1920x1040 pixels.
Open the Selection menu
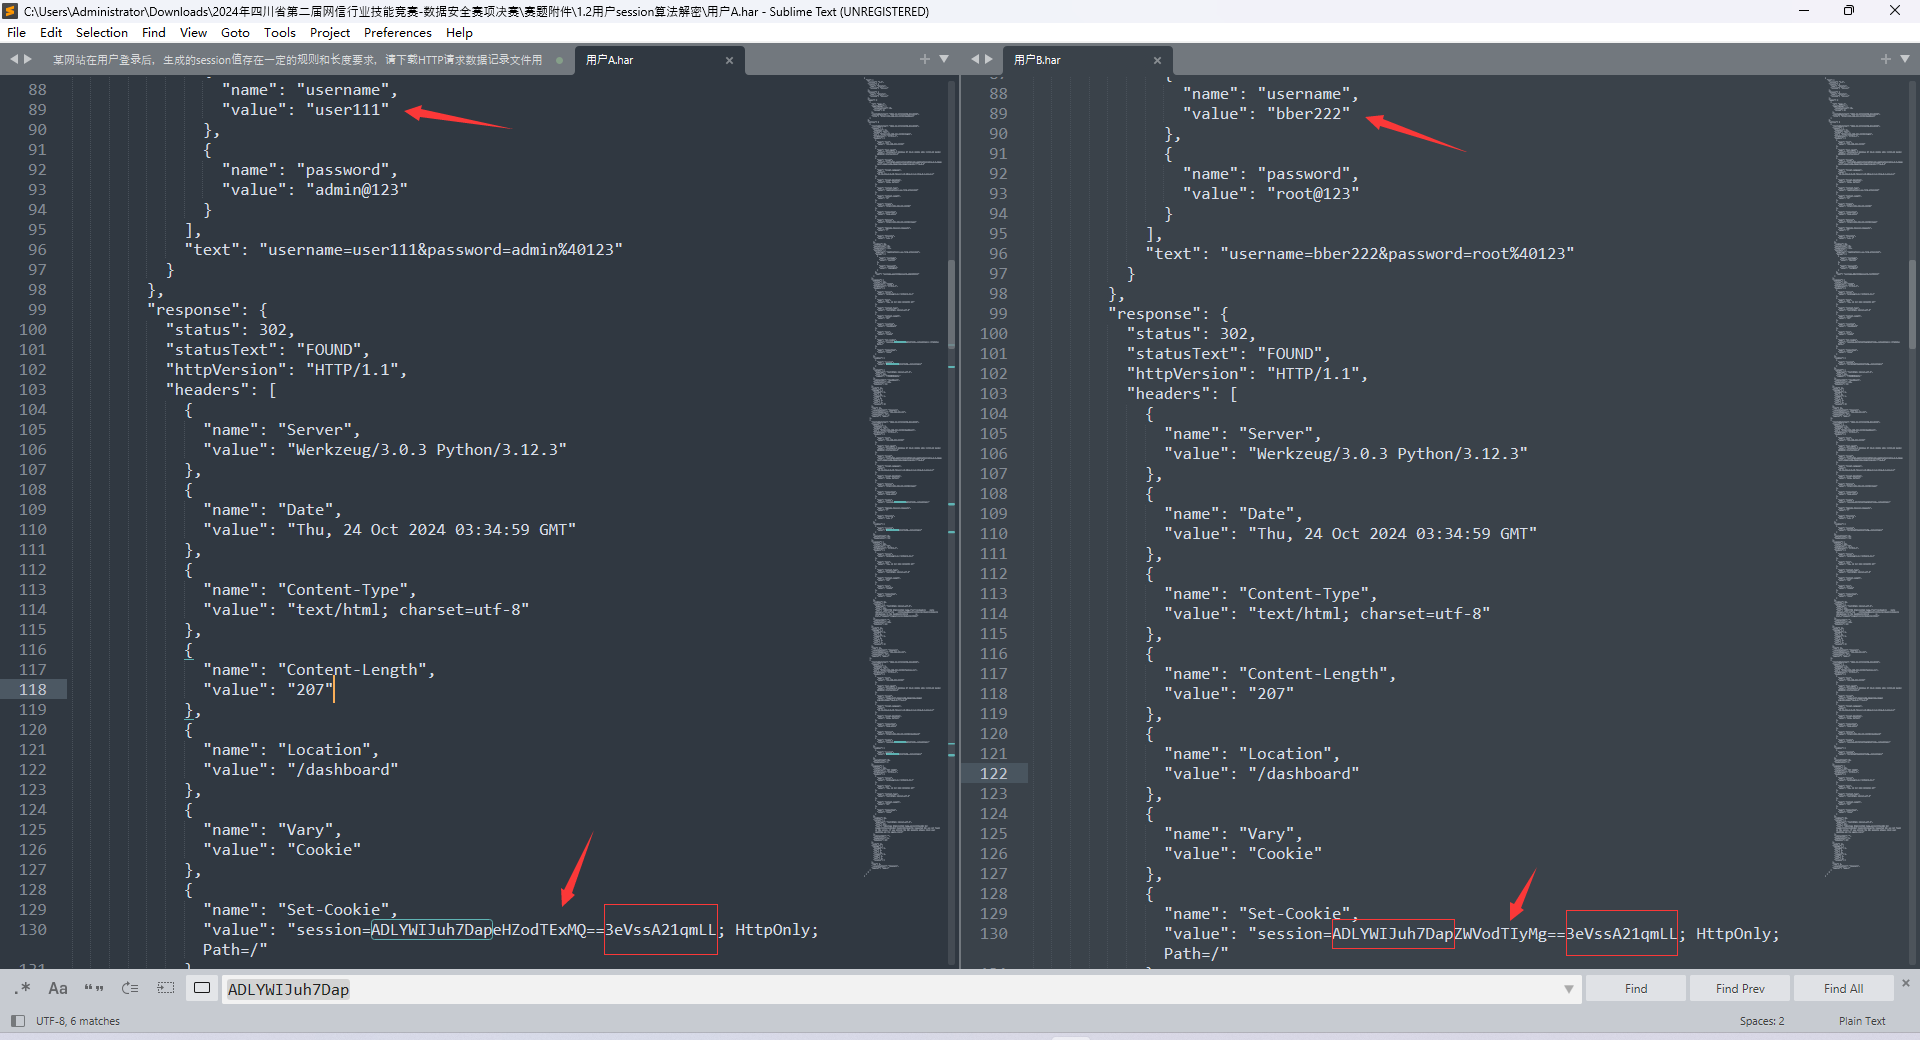click(102, 33)
